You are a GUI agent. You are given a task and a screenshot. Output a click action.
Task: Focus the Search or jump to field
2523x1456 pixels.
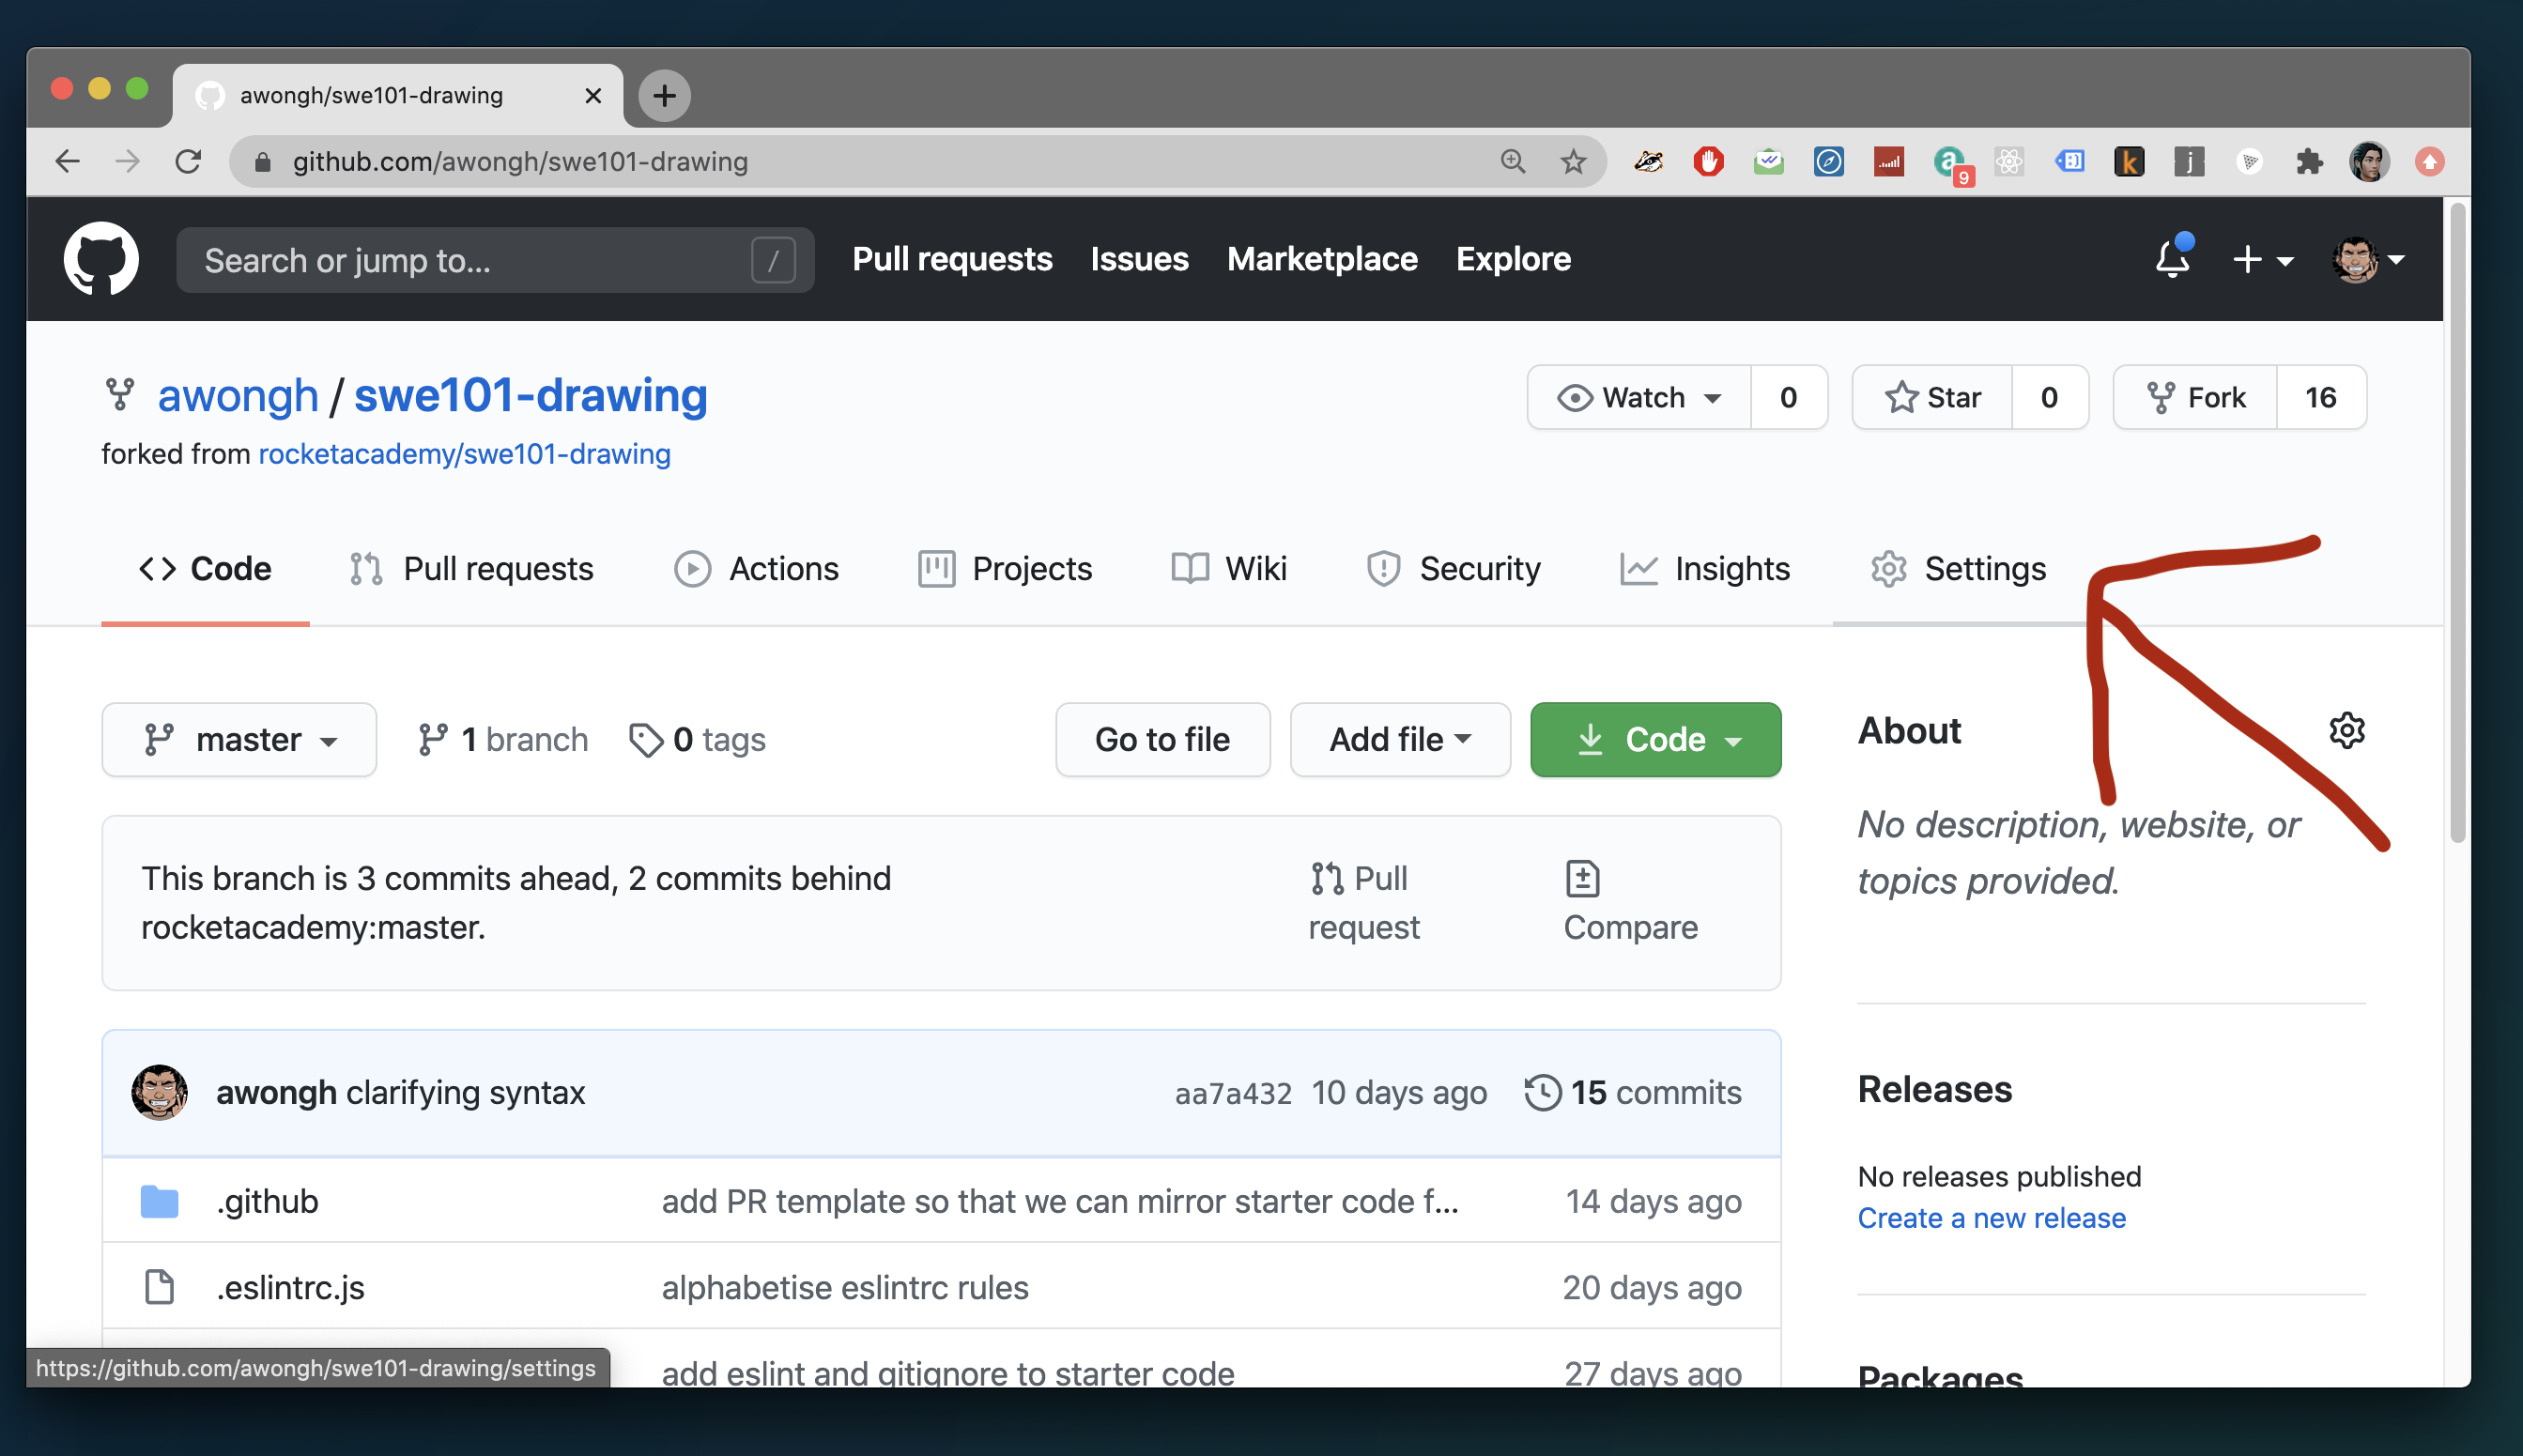495,260
